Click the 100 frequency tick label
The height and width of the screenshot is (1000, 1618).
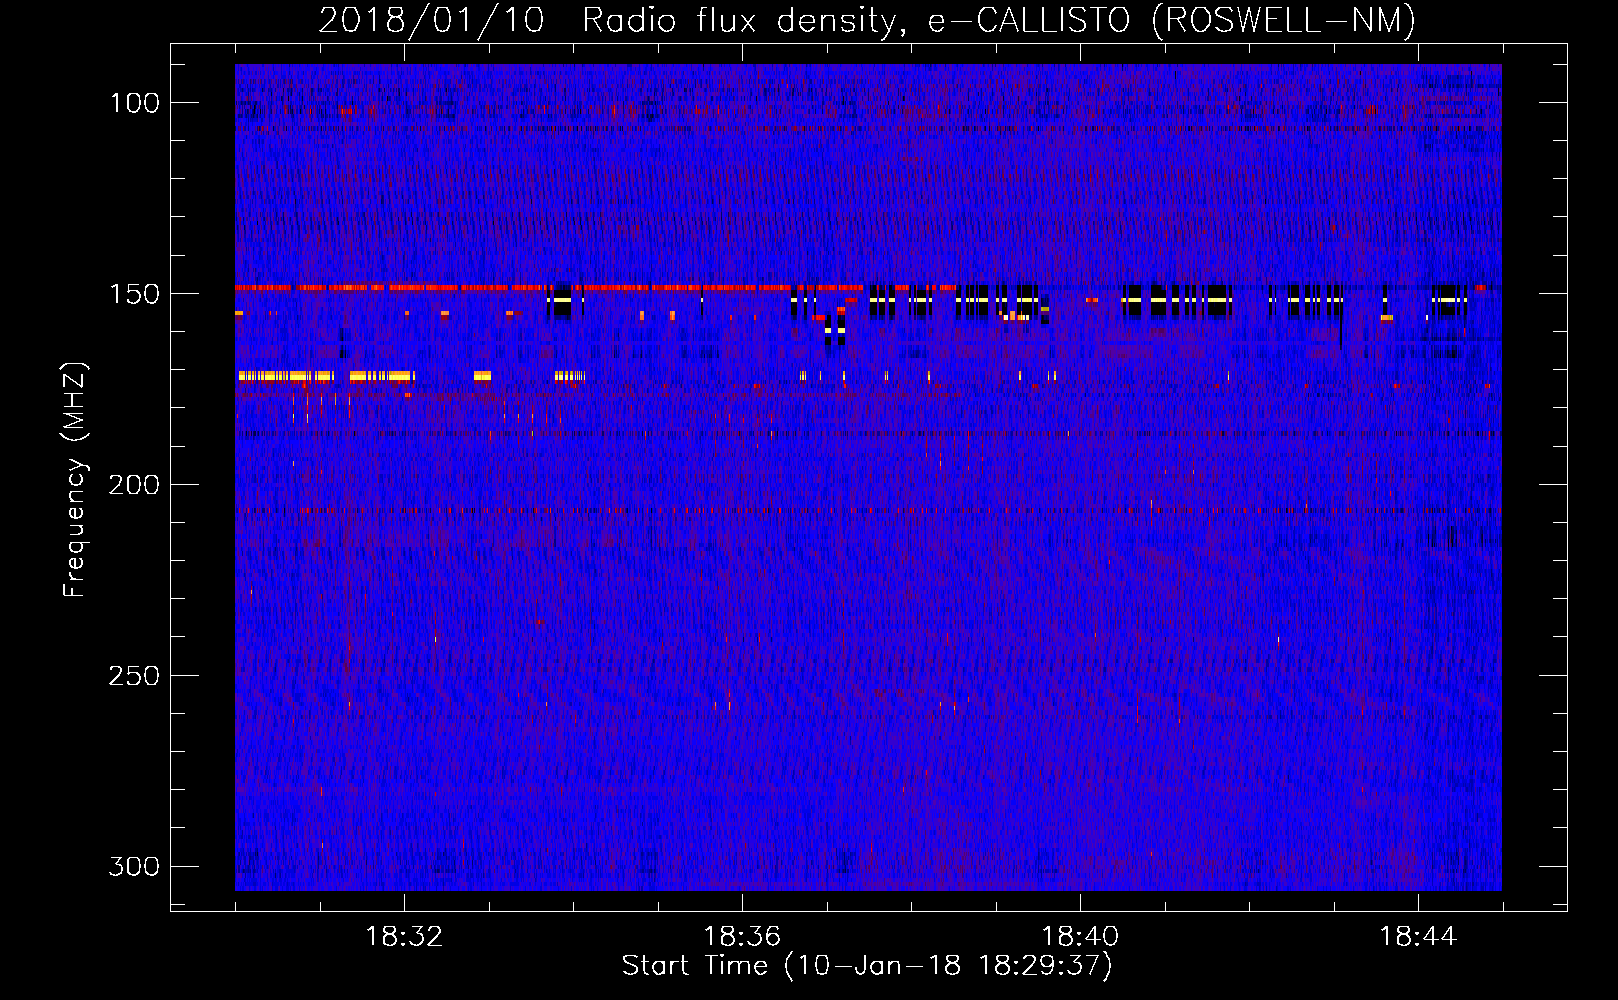[135, 103]
